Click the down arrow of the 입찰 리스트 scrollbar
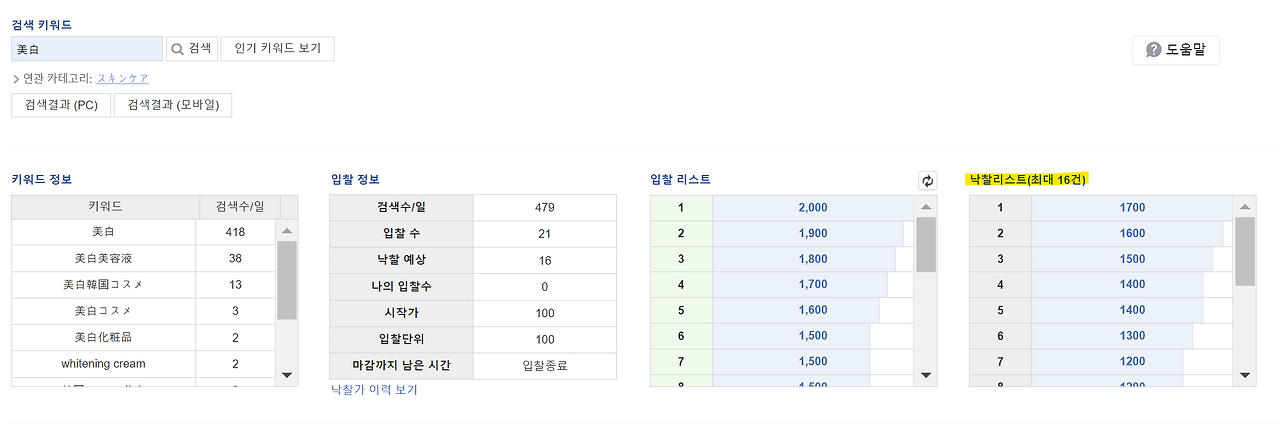Viewport: 1280px width, 423px height. coord(926,375)
